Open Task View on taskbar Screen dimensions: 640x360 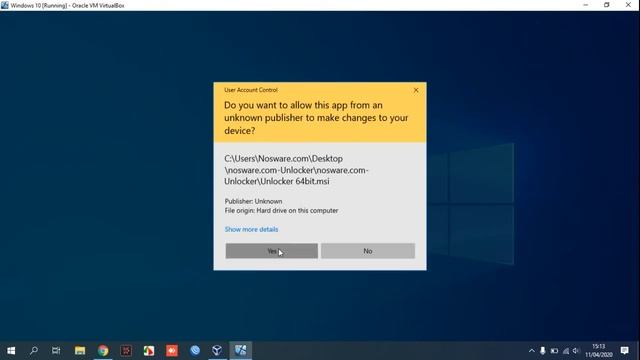56,351
